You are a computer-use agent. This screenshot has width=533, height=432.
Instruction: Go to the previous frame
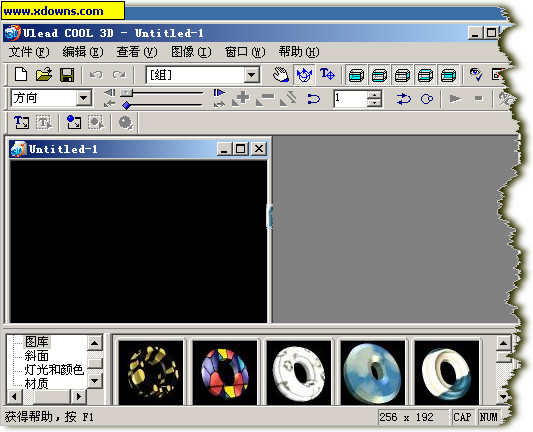pyautogui.click(x=109, y=92)
